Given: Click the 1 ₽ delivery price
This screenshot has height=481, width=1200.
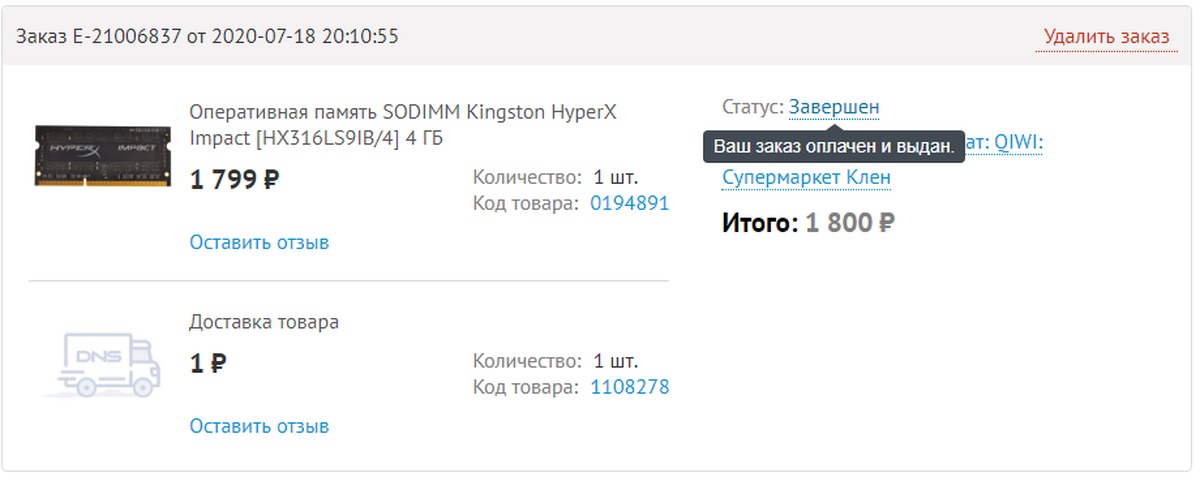Looking at the screenshot, I should click(x=207, y=363).
